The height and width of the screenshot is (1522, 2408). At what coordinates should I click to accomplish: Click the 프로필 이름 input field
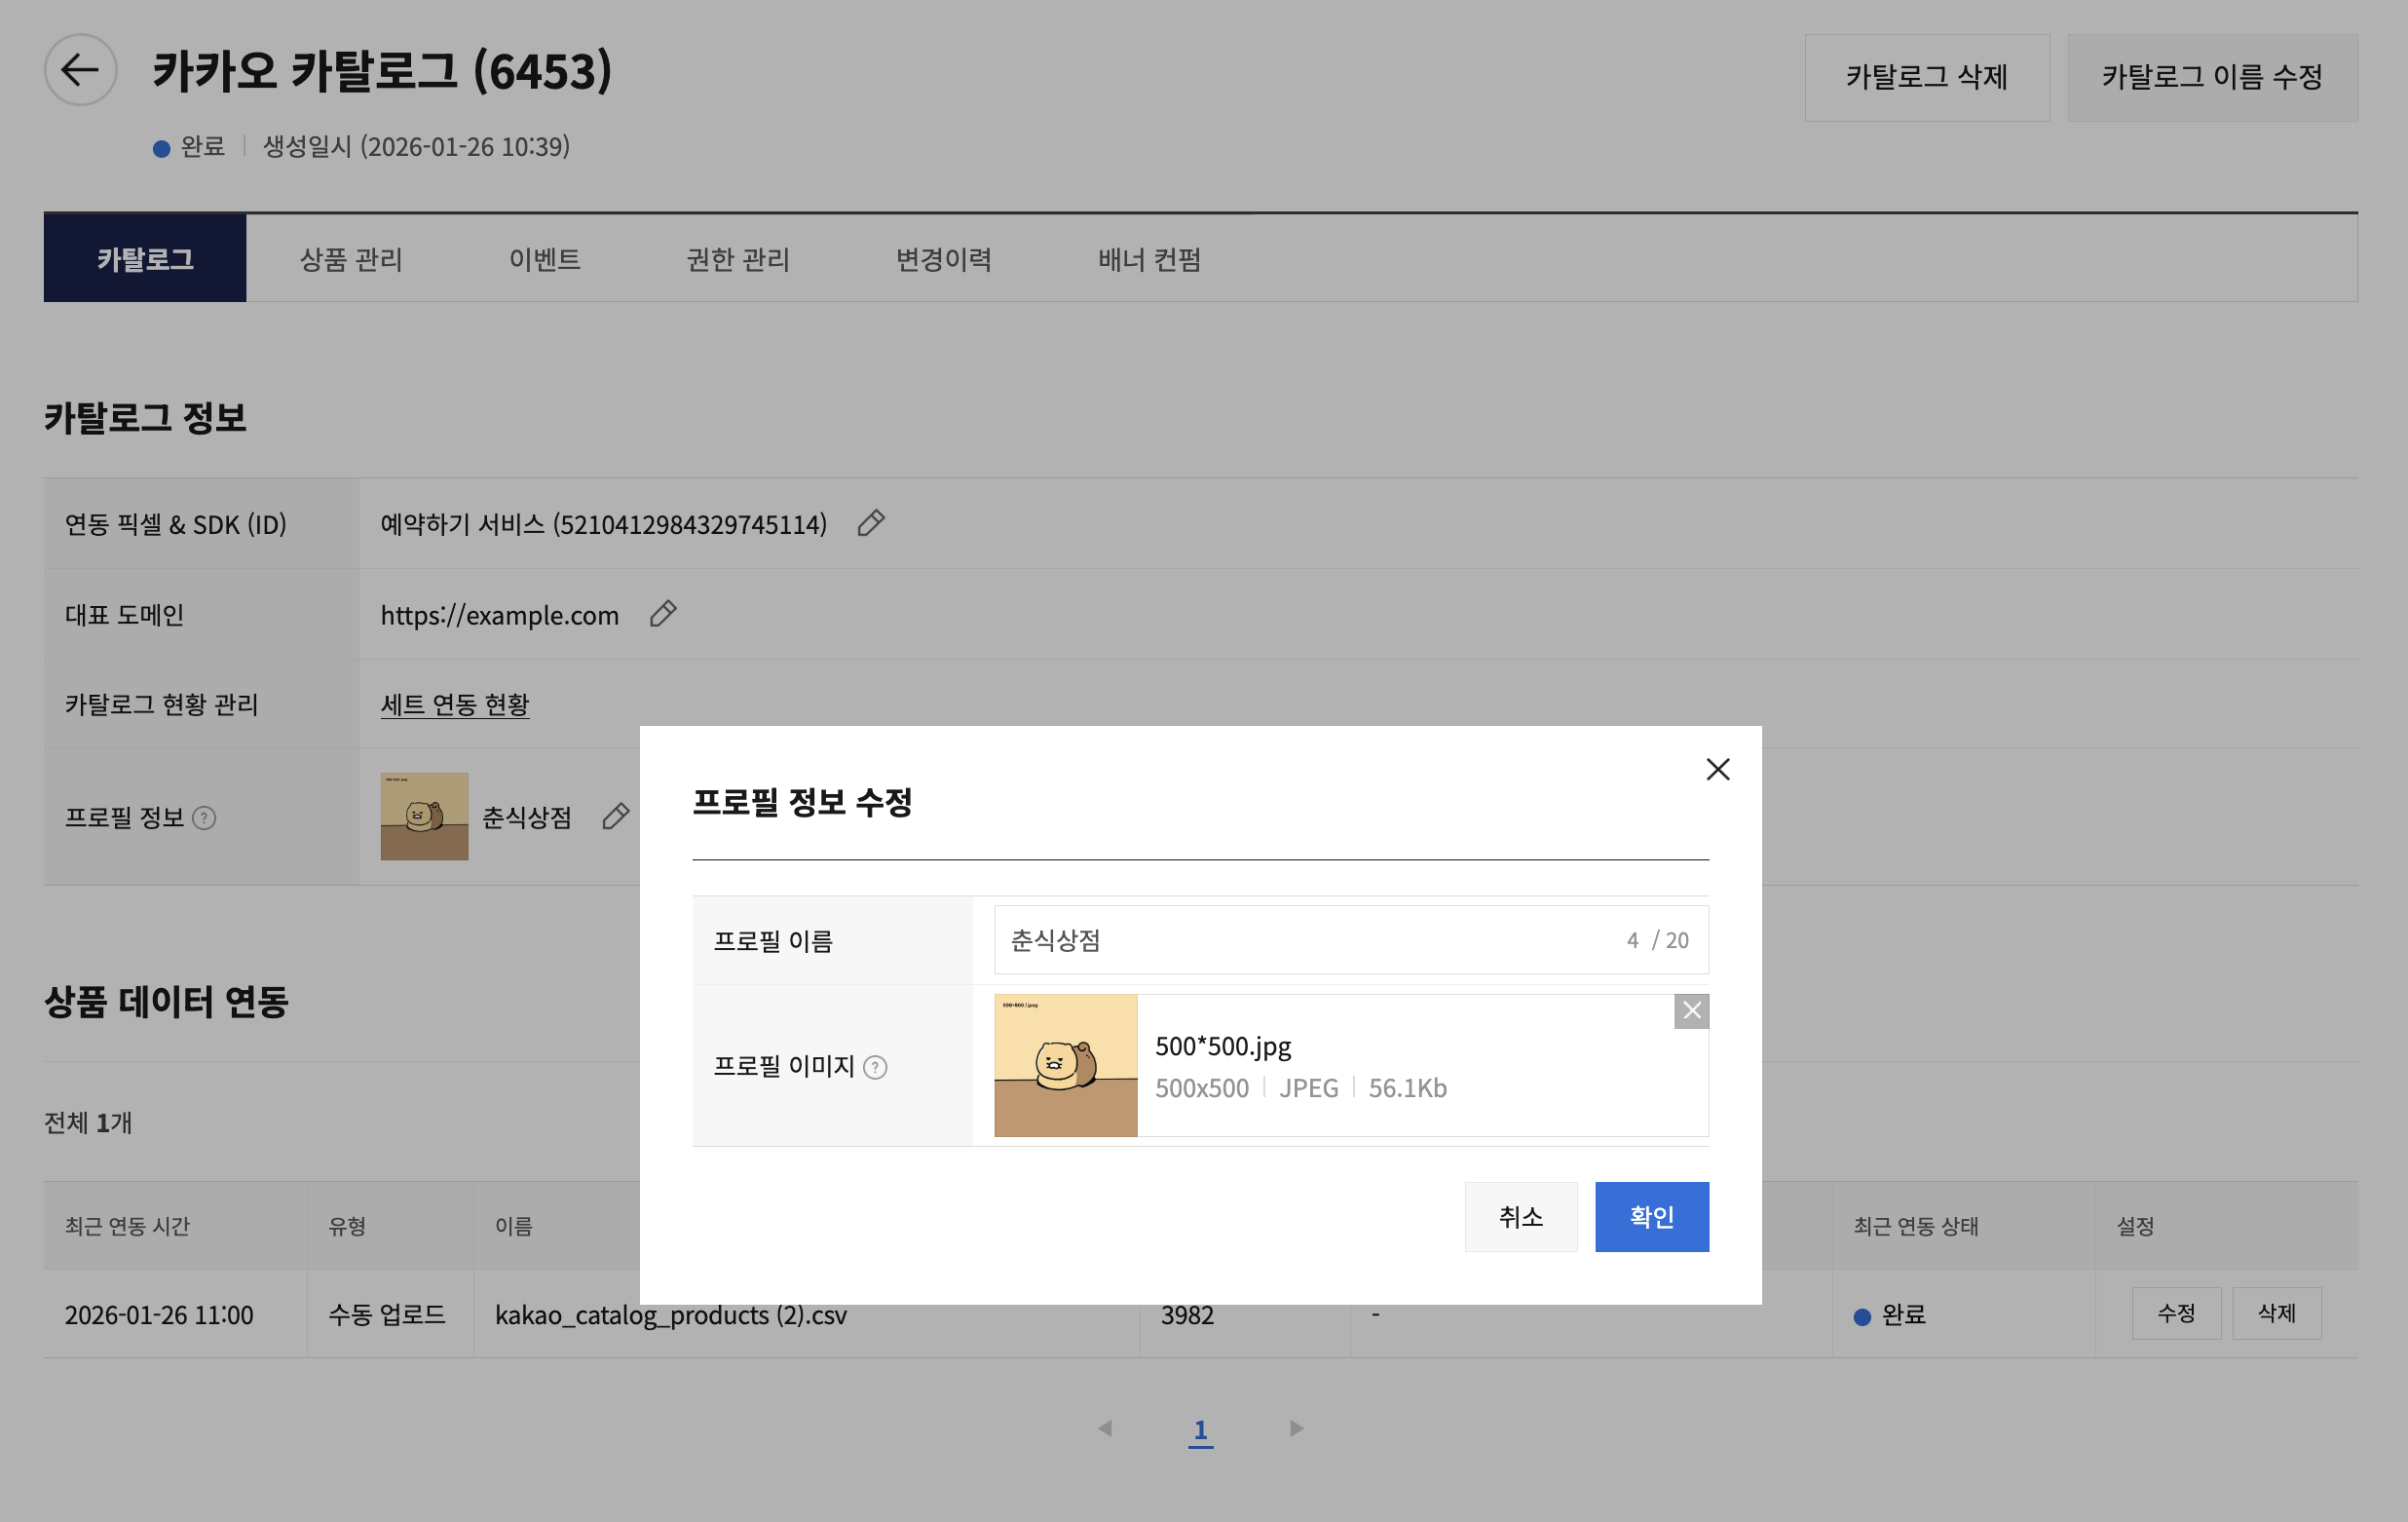tap(1300, 940)
